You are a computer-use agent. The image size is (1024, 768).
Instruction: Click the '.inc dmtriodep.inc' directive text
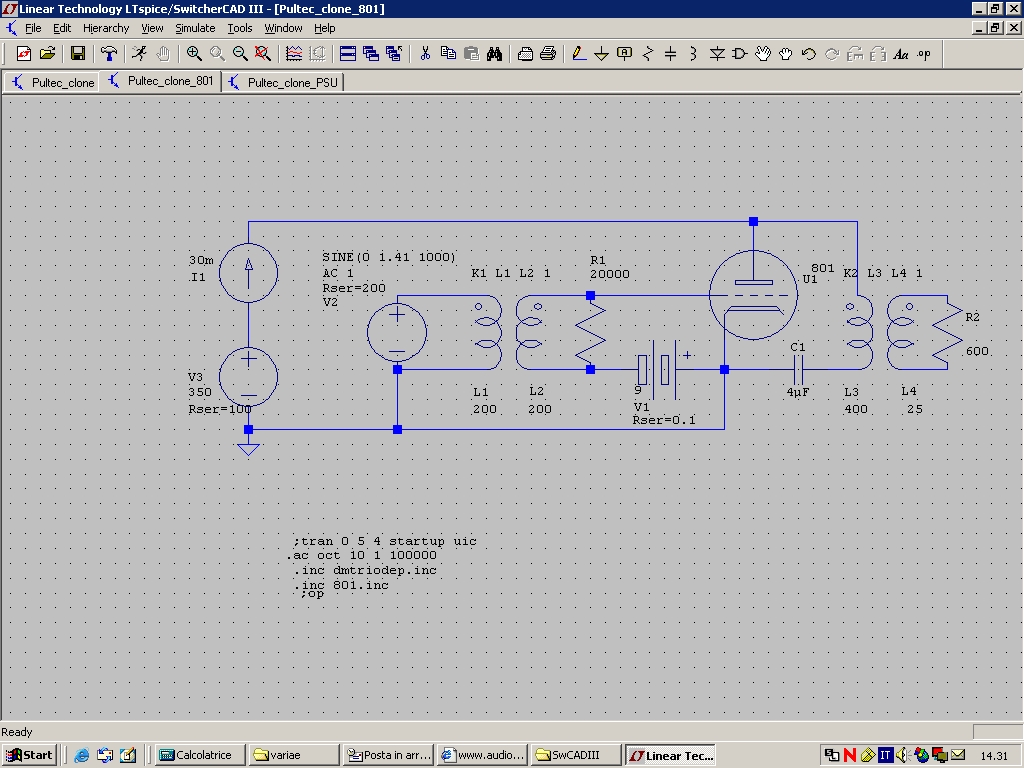tap(365, 570)
